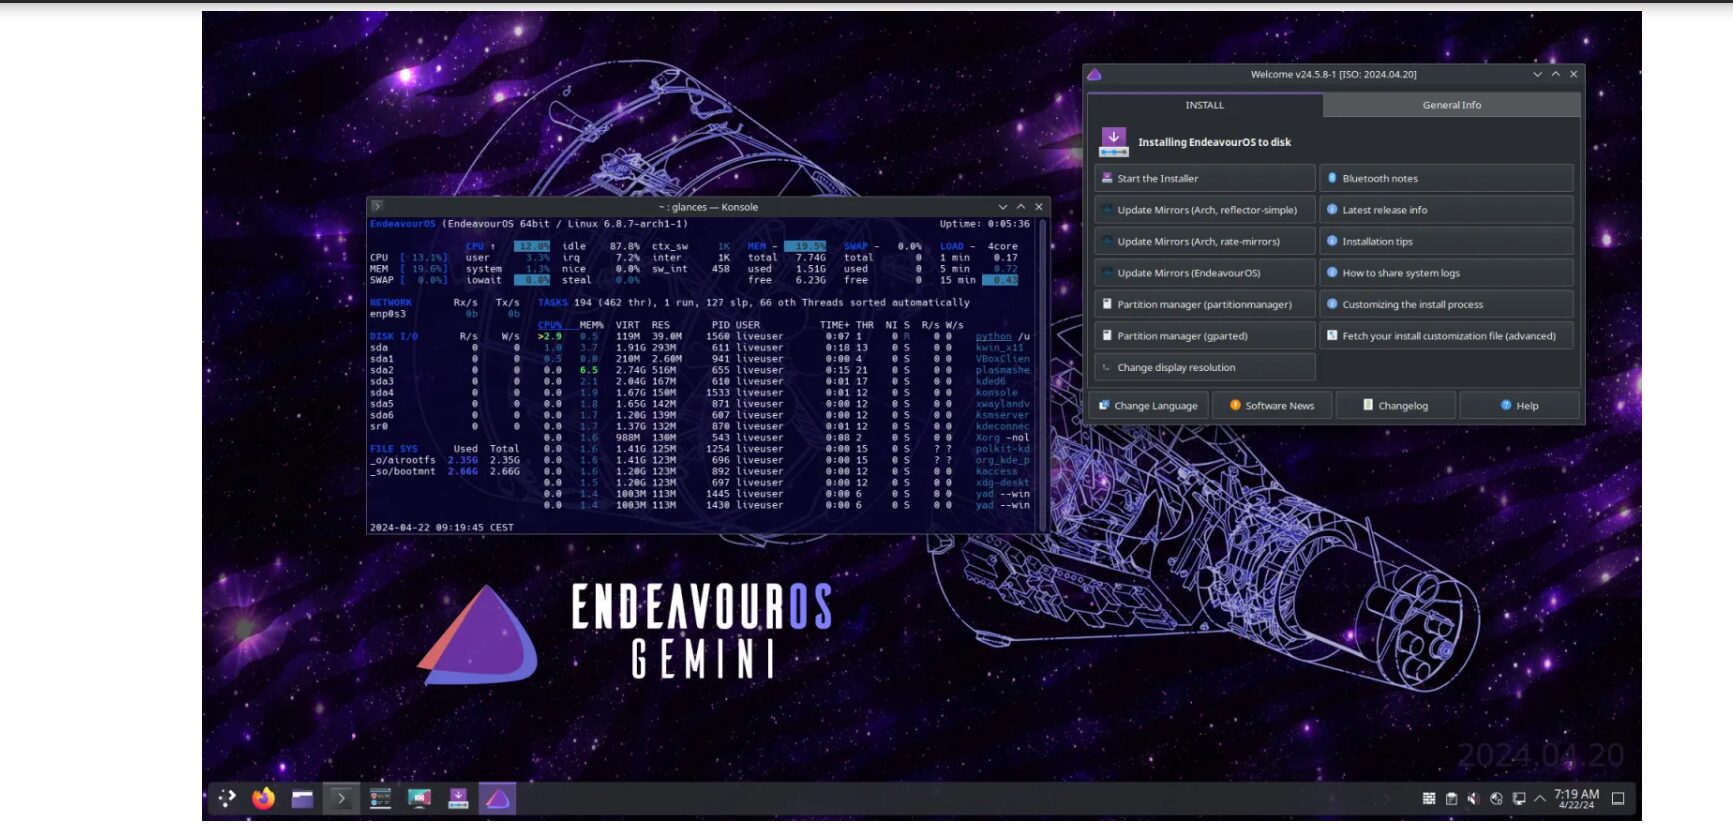
Task: Select the Konsole terminal taskbar icon
Action: click(x=341, y=798)
